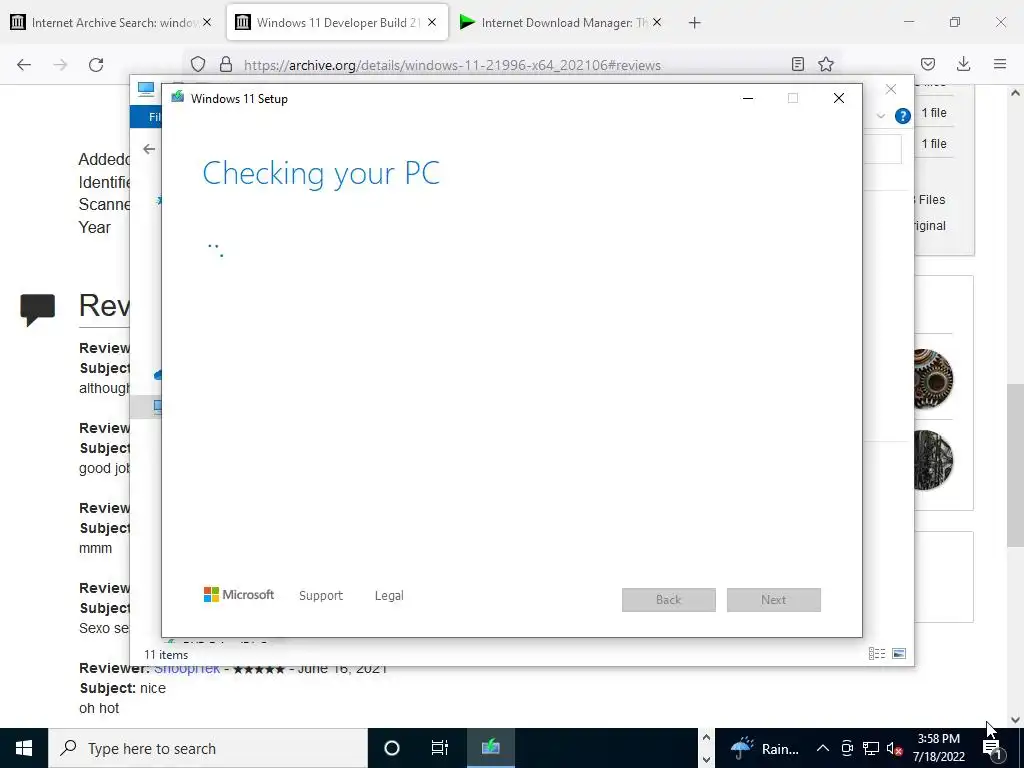Switch to Internet Archive Search tab
1024x768 pixels.
tap(112, 22)
